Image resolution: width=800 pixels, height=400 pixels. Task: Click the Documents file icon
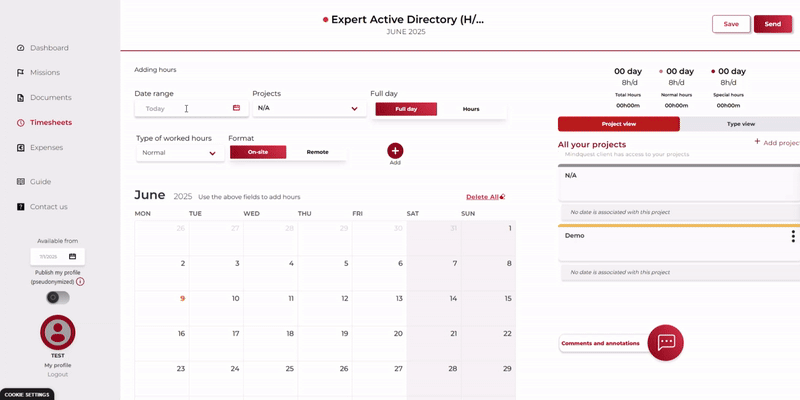click(20, 97)
